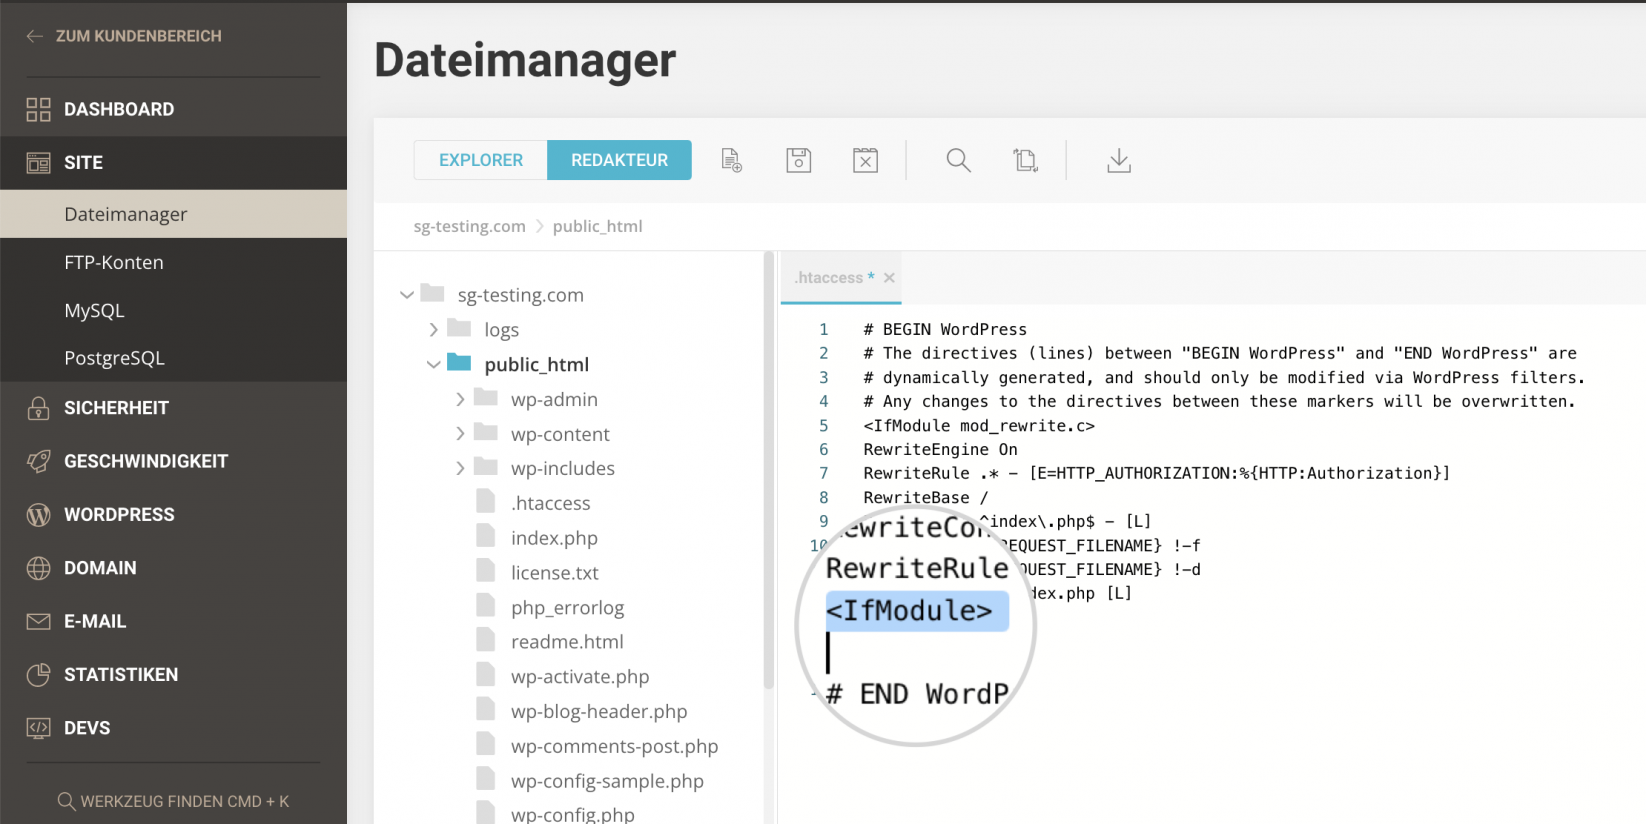
Task: Click the E-Mail envelope icon
Action: (38, 621)
